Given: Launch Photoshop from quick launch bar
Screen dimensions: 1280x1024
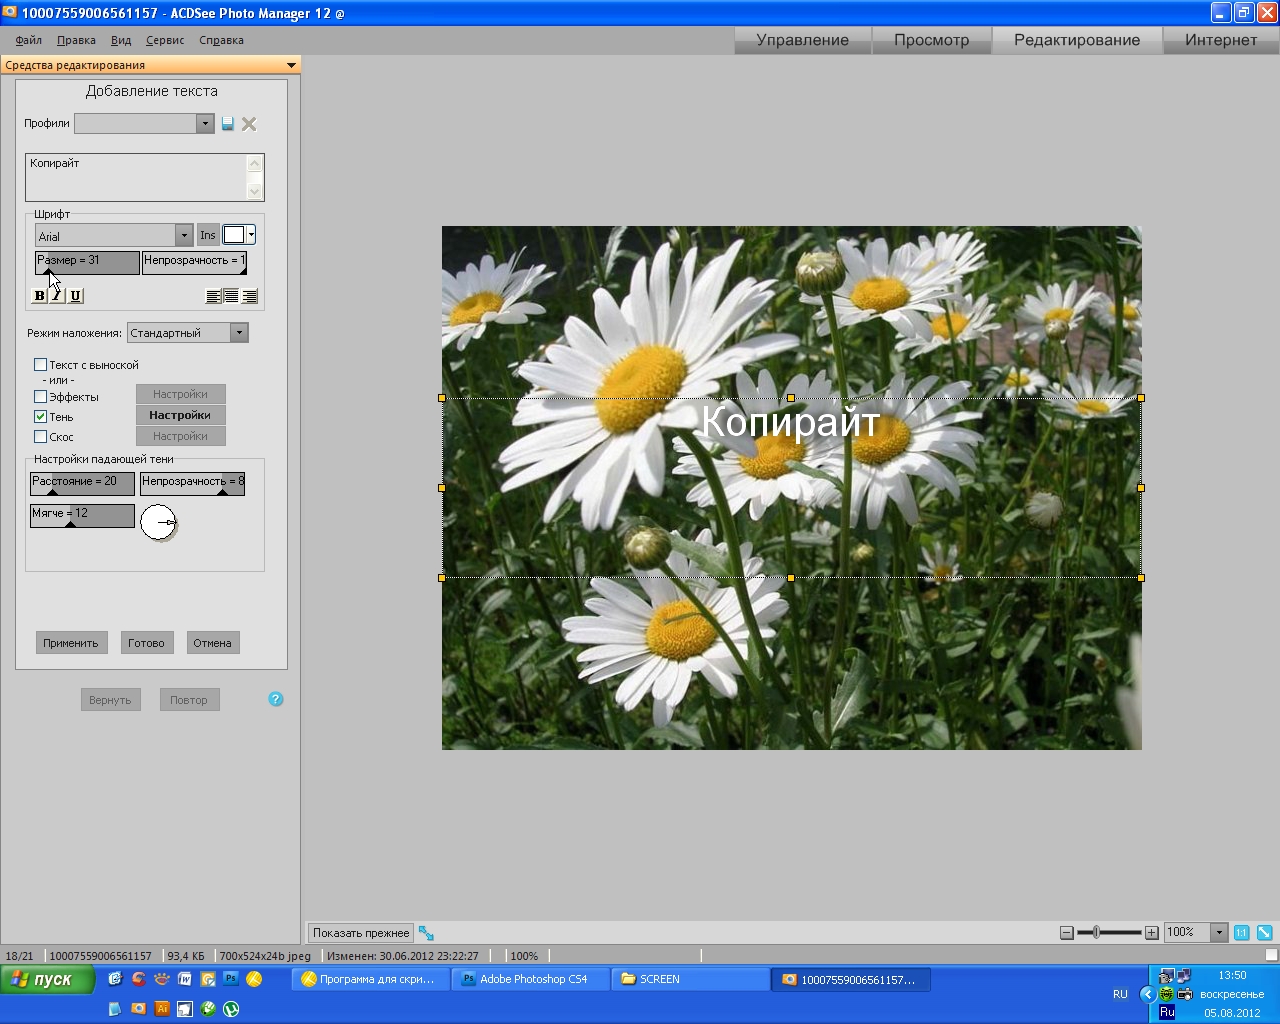Looking at the screenshot, I should click(x=231, y=979).
